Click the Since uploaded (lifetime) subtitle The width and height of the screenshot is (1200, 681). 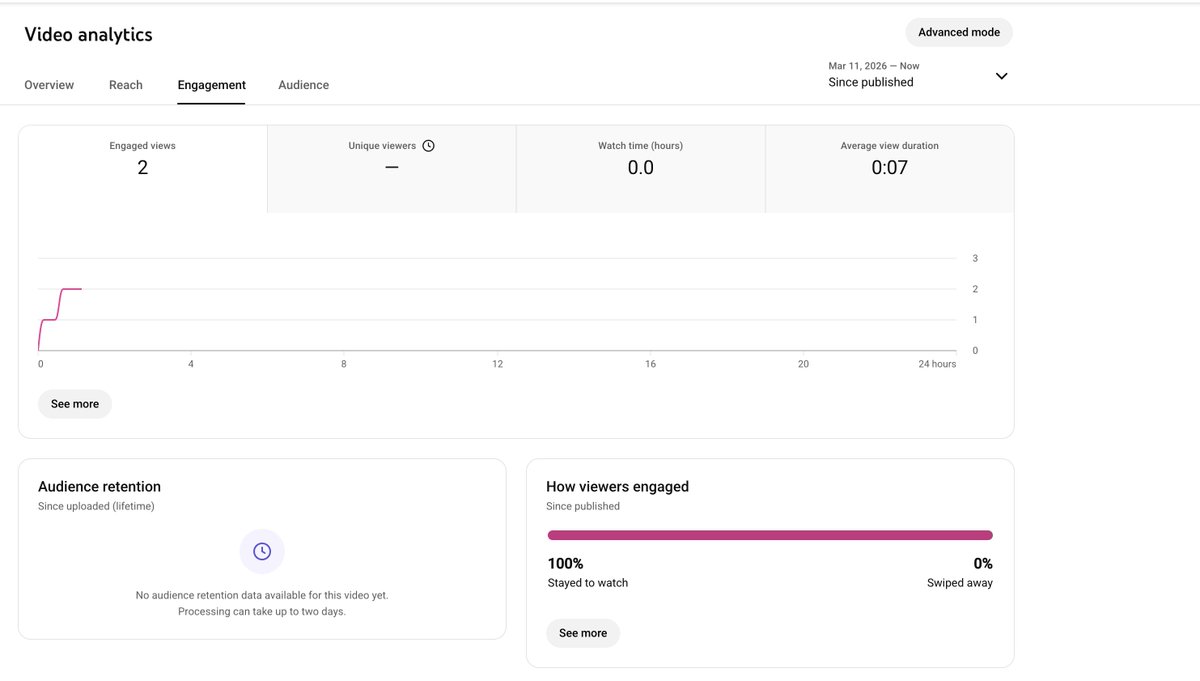96,506
